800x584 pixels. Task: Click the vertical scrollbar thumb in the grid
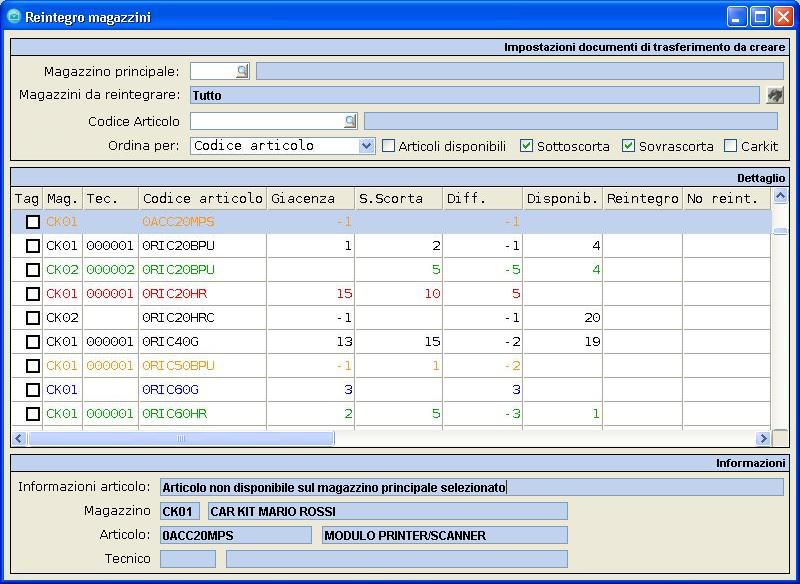click(x=780, y=231)
